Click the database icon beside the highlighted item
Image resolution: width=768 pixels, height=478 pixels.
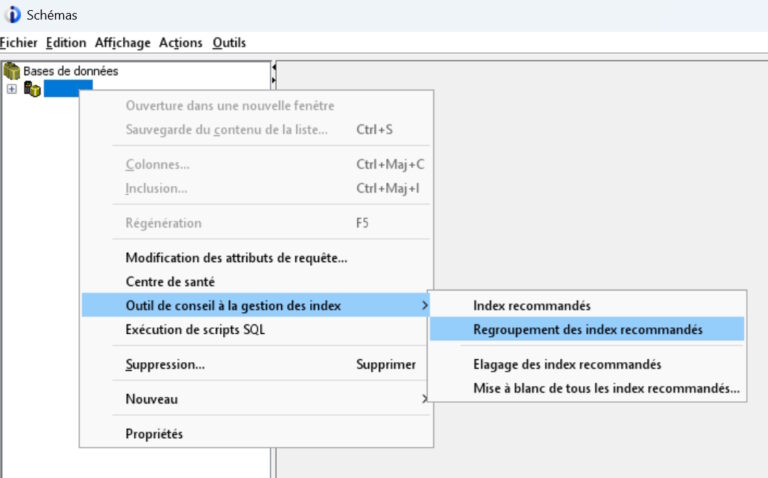[32, 89]
